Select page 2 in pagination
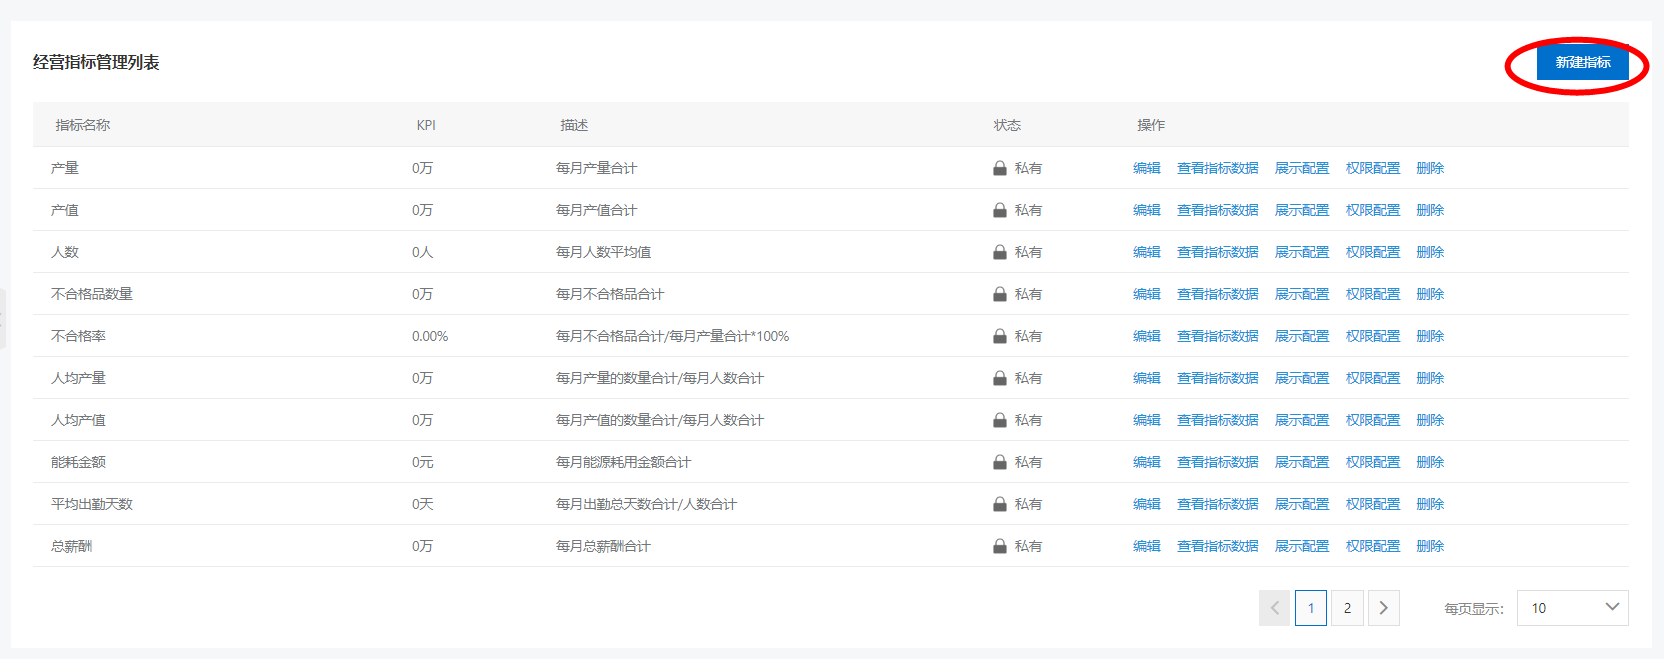Screen dimensions: 1664x659 (x=1347, y=608)
